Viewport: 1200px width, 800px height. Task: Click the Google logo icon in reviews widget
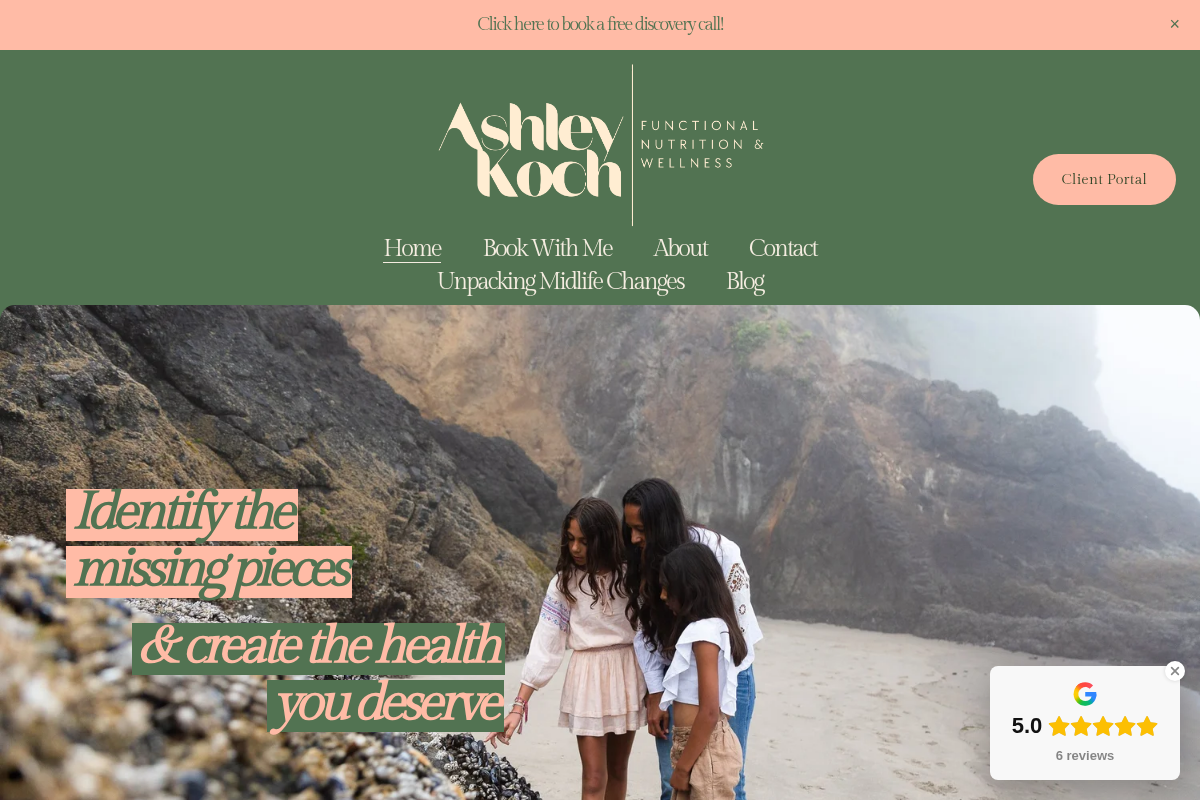coord(1085,694)
